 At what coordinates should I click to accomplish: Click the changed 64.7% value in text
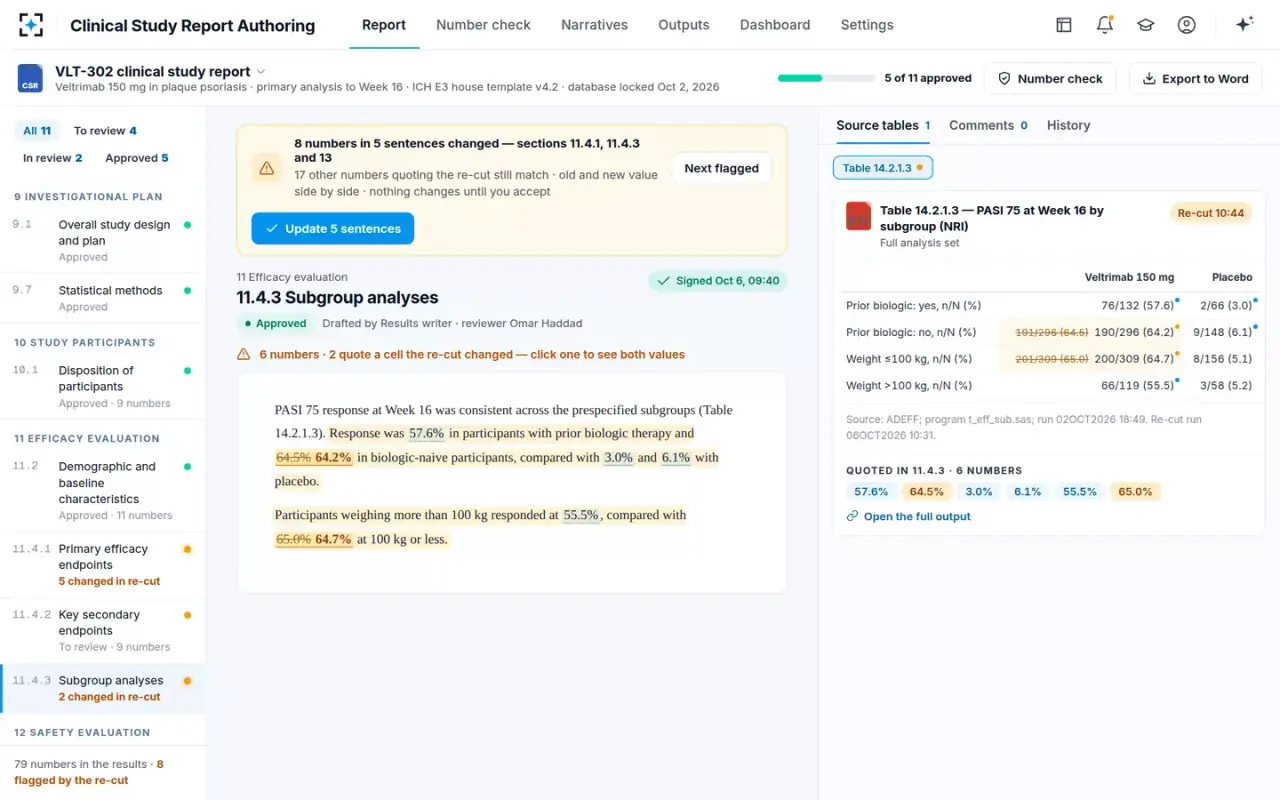[333, 539]
